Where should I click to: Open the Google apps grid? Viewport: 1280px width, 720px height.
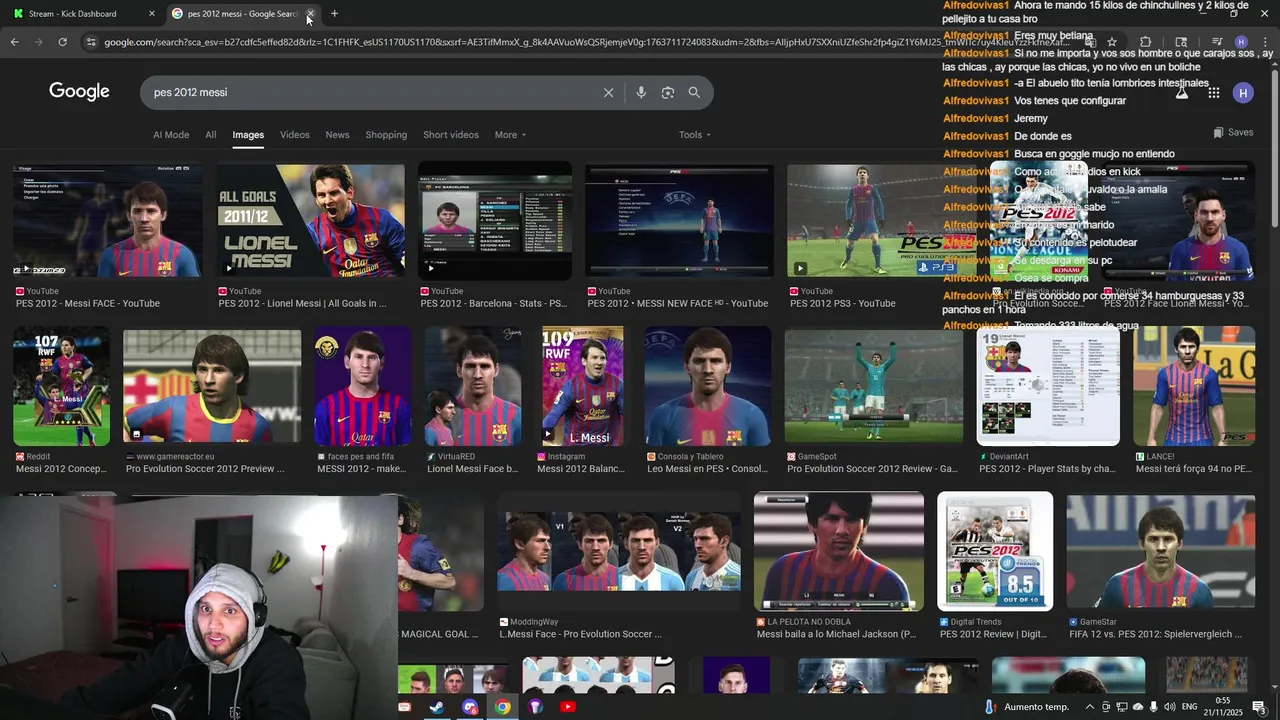coord(1213,93)
